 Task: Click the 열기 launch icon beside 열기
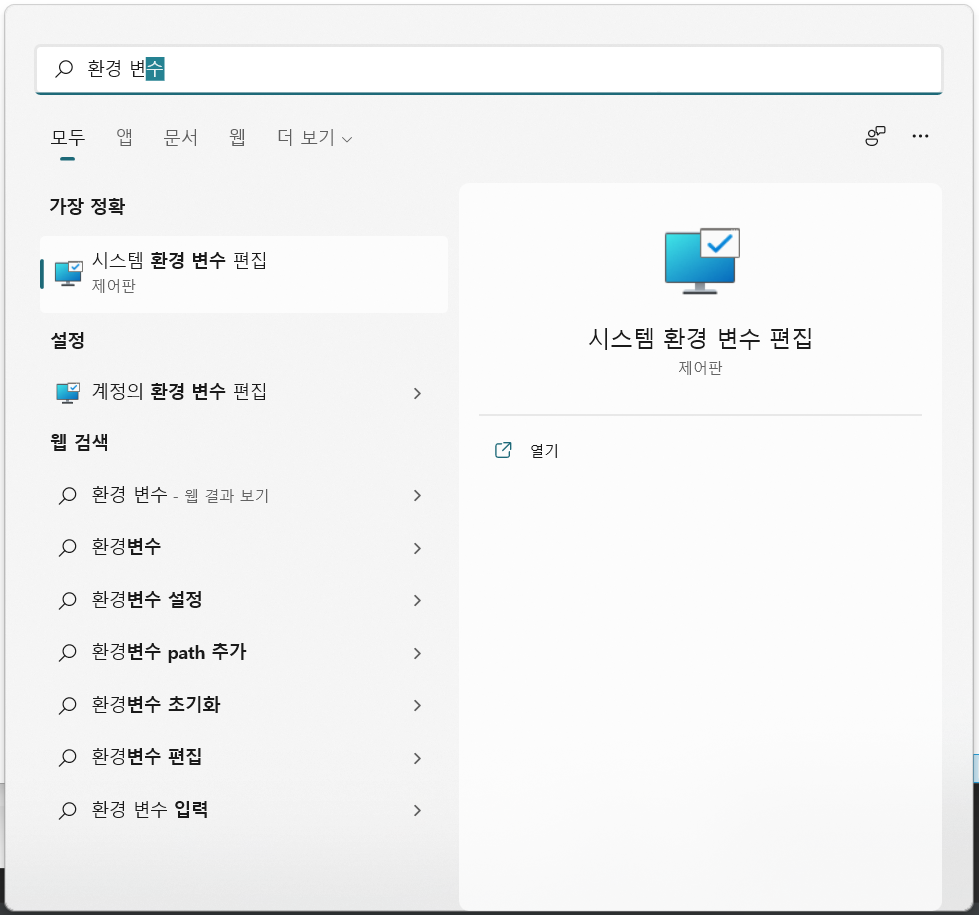[x=503, y=450]
